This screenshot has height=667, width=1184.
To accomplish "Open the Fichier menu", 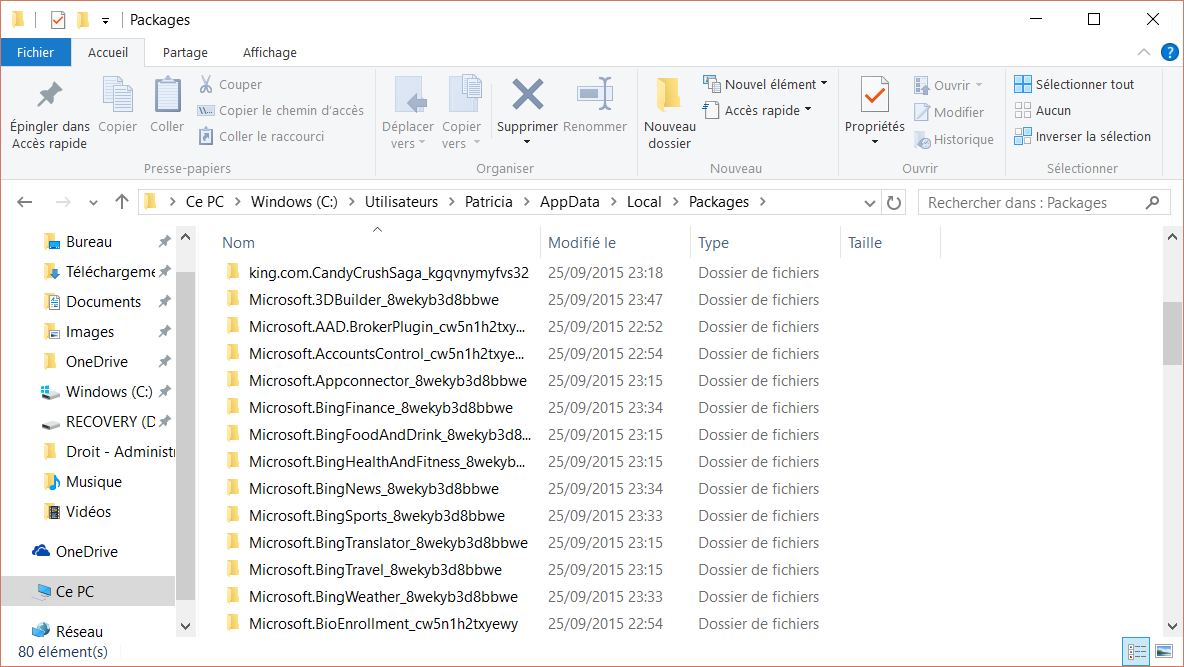I will pos(35,52).
